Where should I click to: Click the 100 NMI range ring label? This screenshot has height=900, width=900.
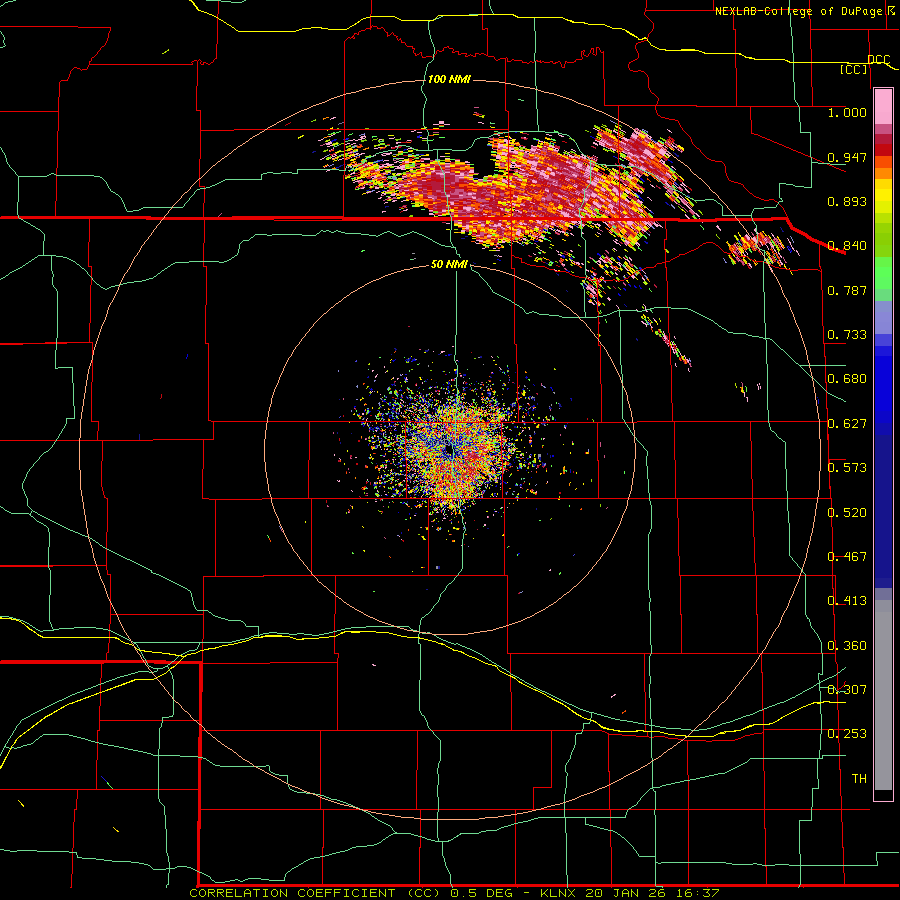click(x=449, y=79)
